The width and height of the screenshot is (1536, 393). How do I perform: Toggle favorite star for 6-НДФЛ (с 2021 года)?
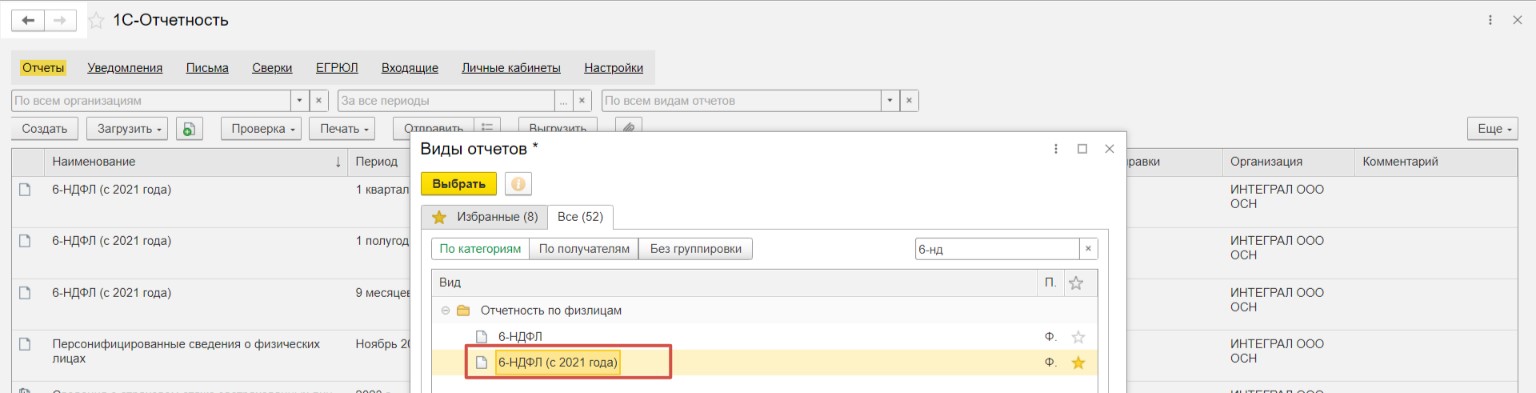(1078, 363)
